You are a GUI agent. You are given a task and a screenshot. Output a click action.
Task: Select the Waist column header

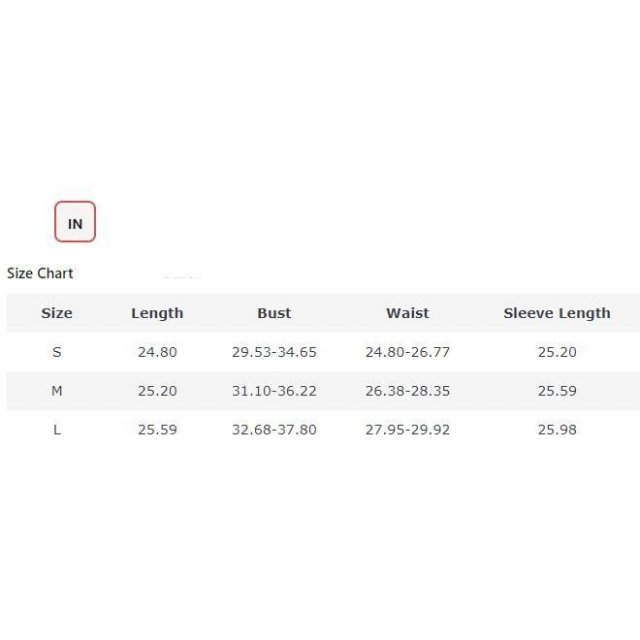407,313
